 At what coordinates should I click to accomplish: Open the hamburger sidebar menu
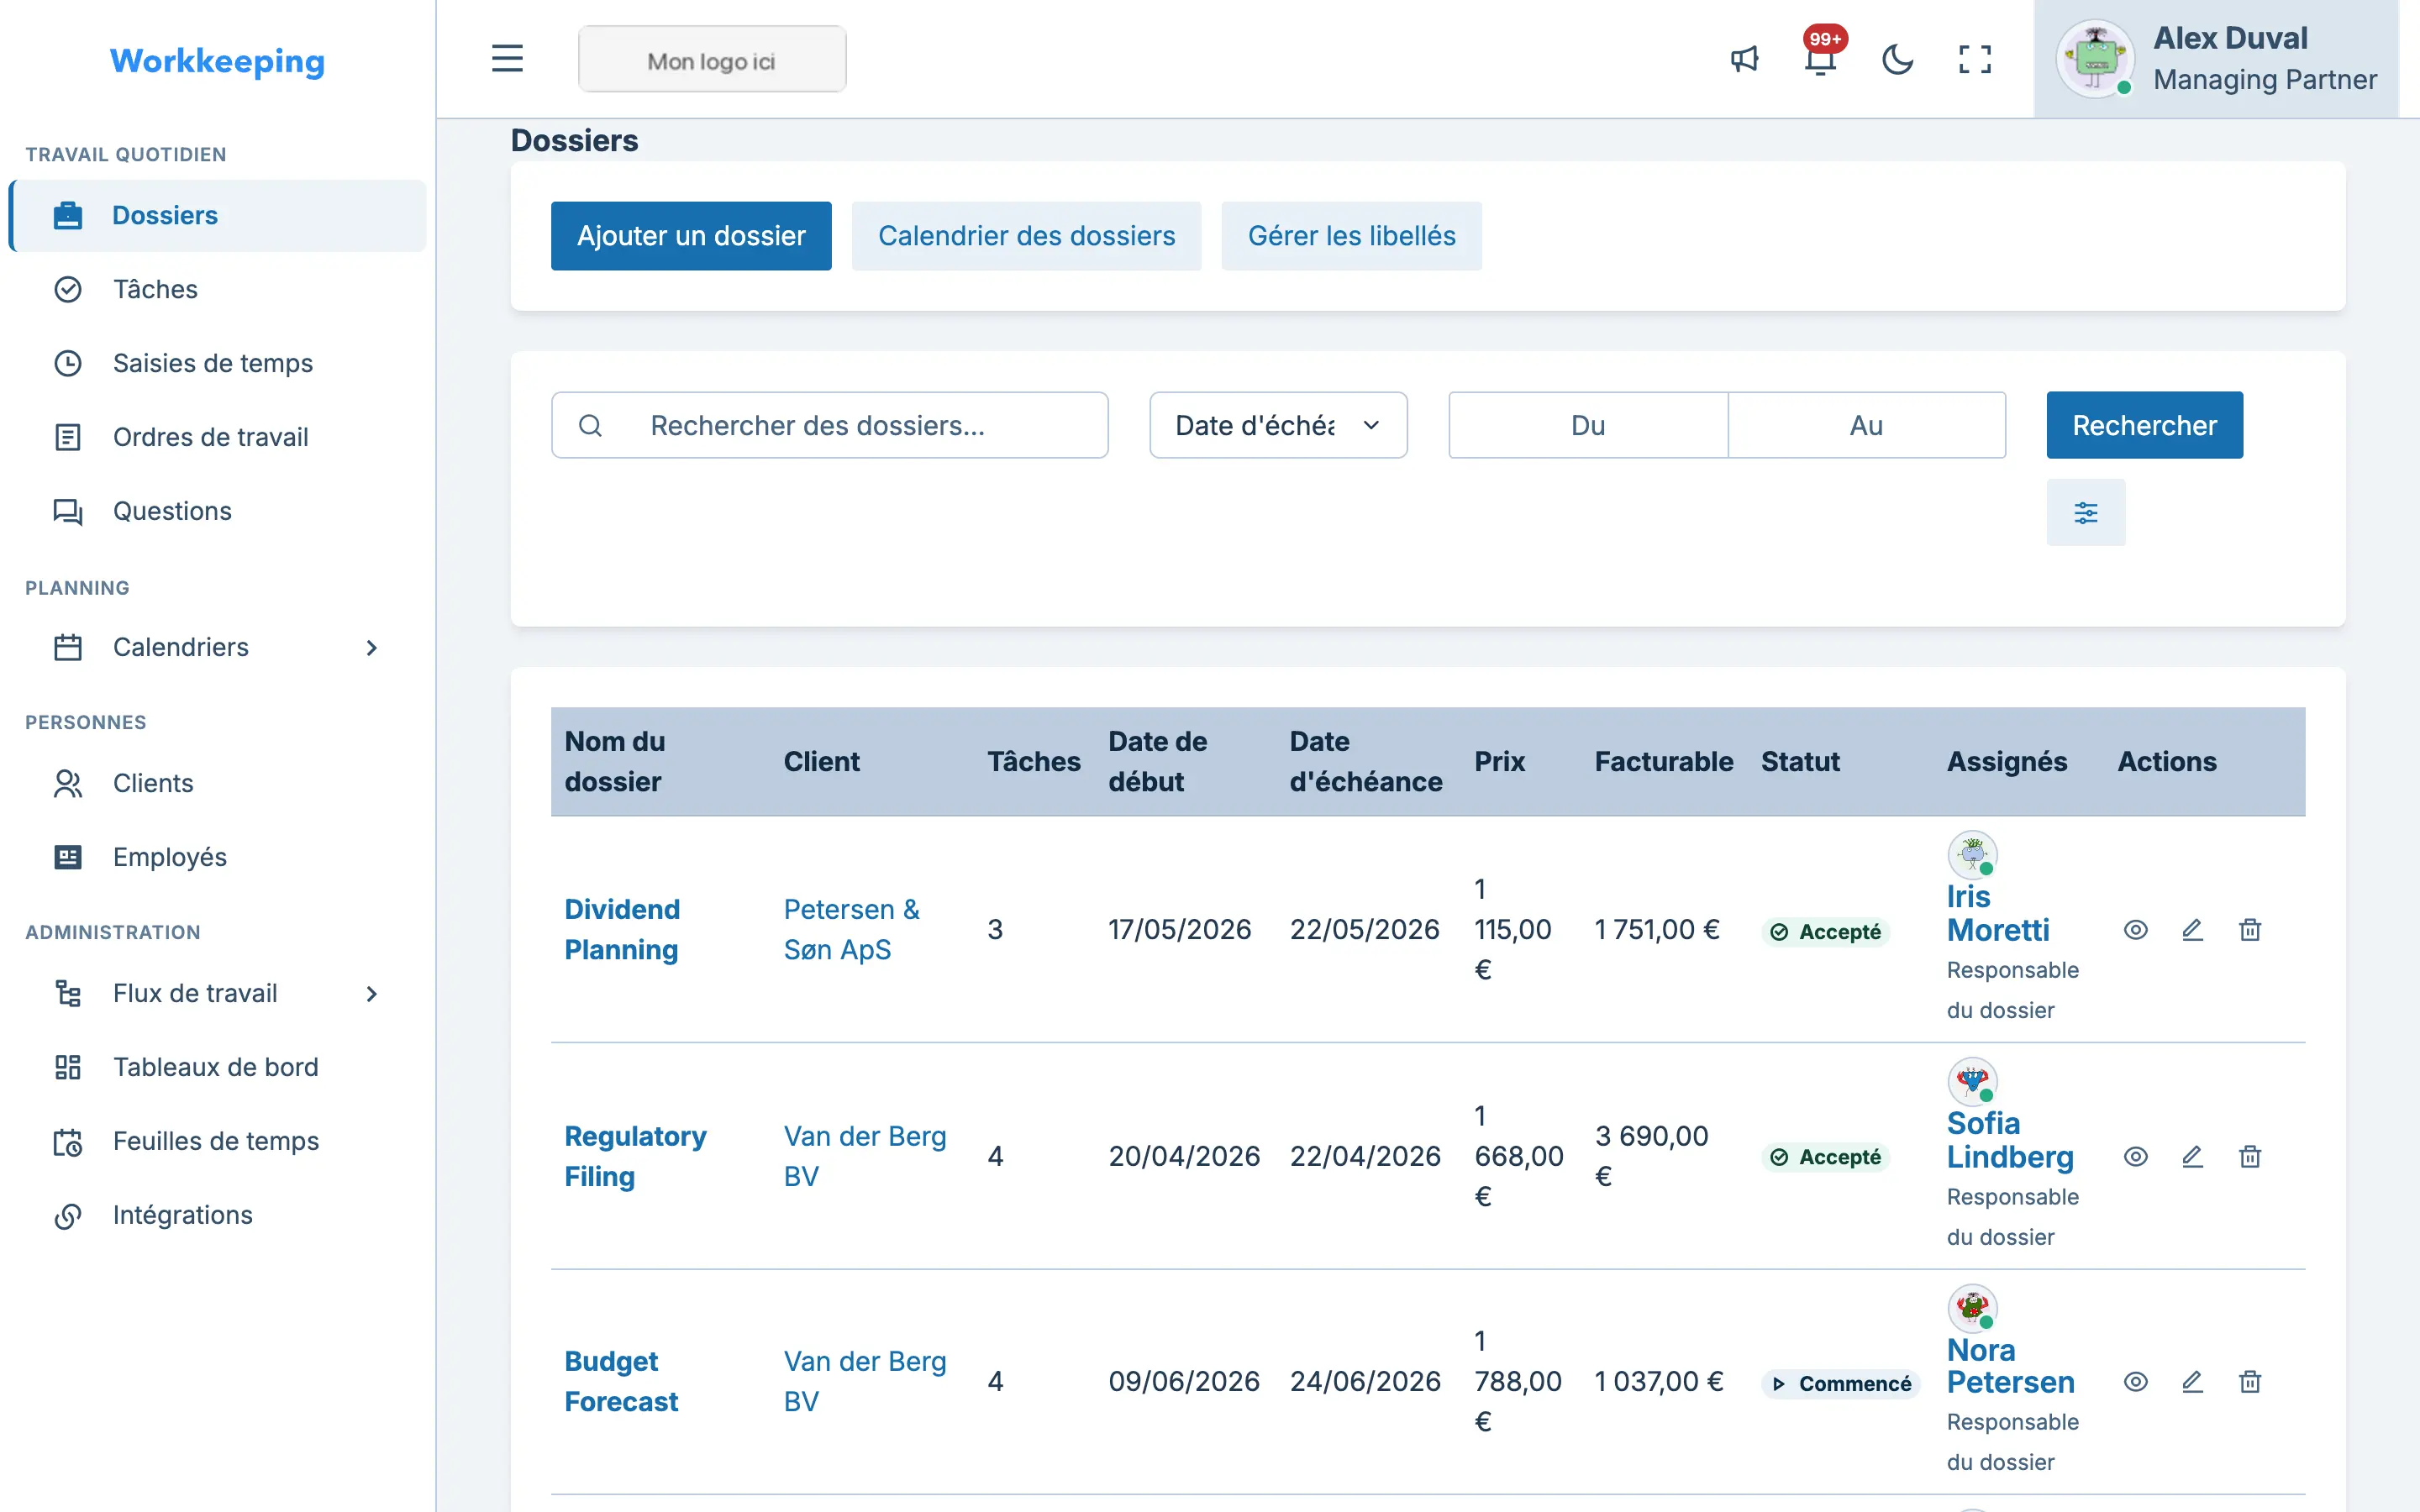click(x=507, y=59)
